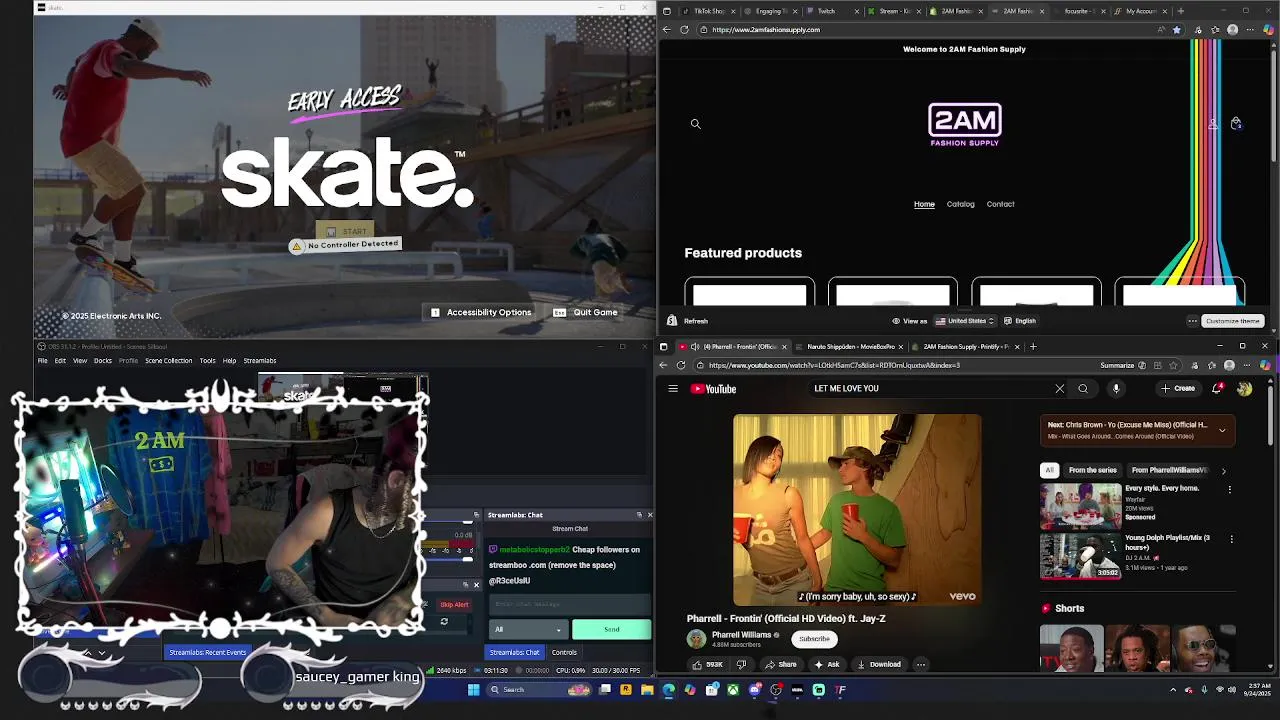Open the OBS Docks menu
The width and height of the screenshot is (1280, 720).
(102, 360)
